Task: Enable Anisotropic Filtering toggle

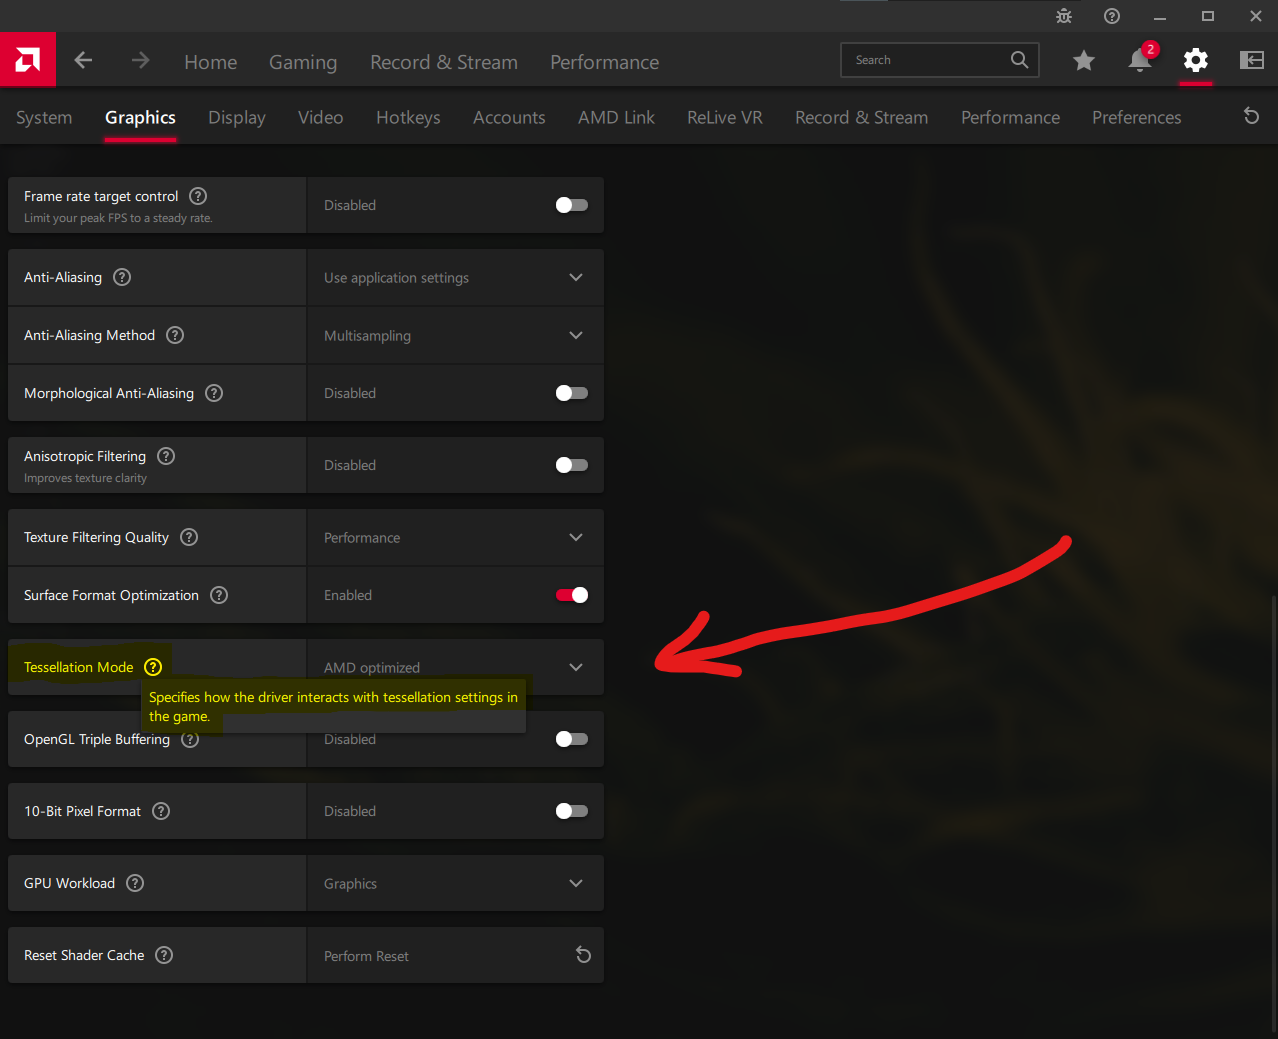Action: tap(572, 465)
